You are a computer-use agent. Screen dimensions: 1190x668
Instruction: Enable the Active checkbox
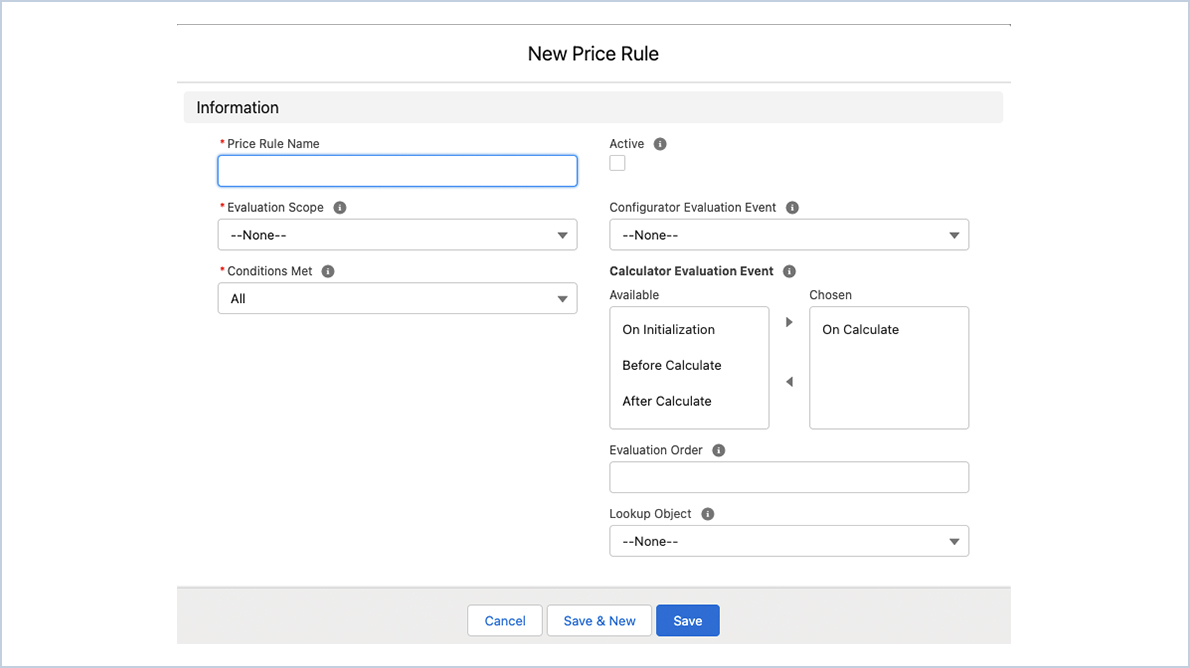(617, 162)
